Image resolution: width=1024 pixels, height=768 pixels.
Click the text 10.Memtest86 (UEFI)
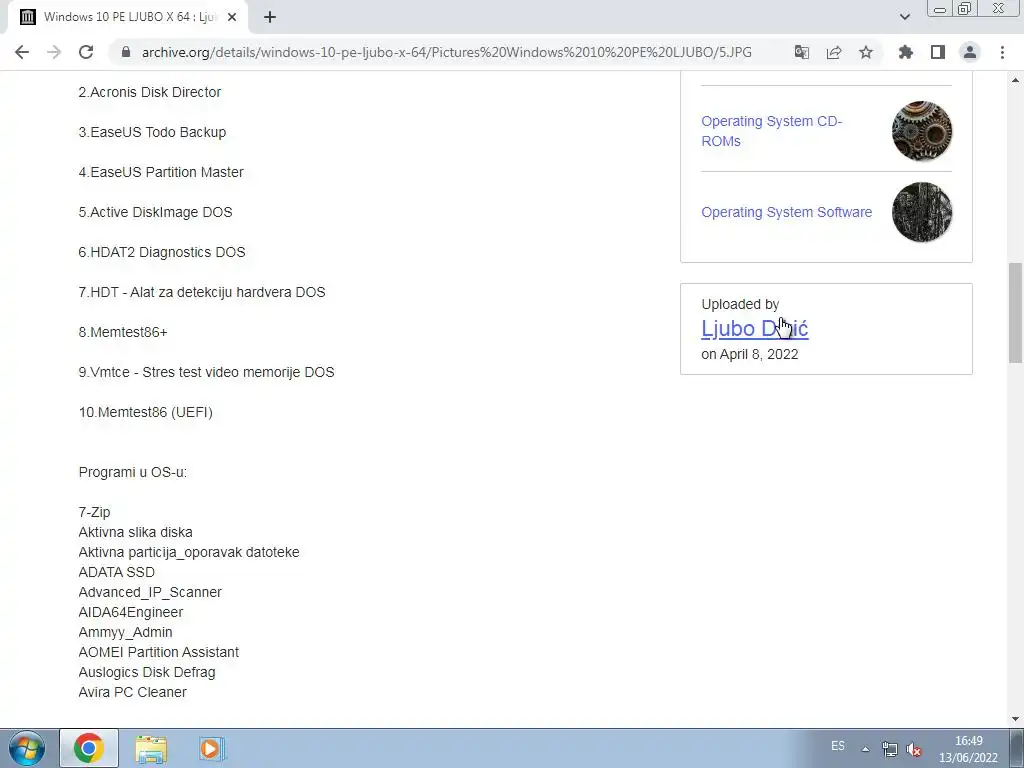146,412
